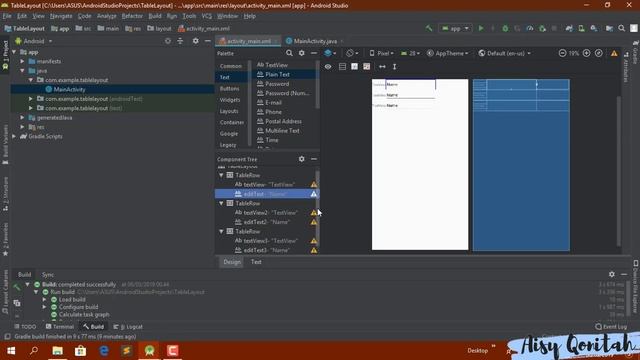The image size is (640, 360).
Task: Open Build panel gear settings
Action: pos(611,274)
